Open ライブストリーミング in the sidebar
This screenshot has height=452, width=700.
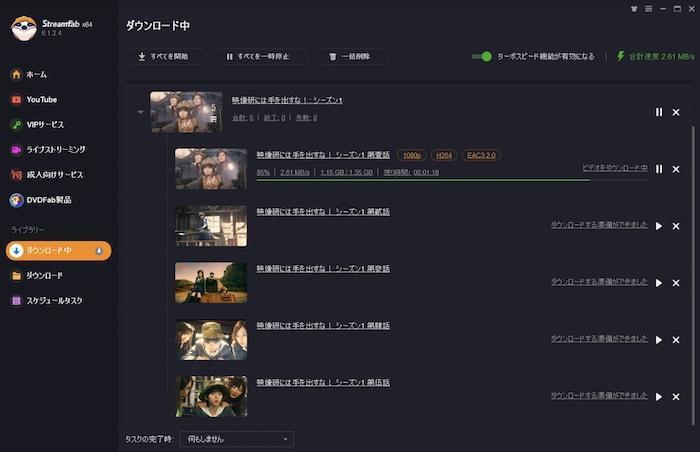click(48, 150)
